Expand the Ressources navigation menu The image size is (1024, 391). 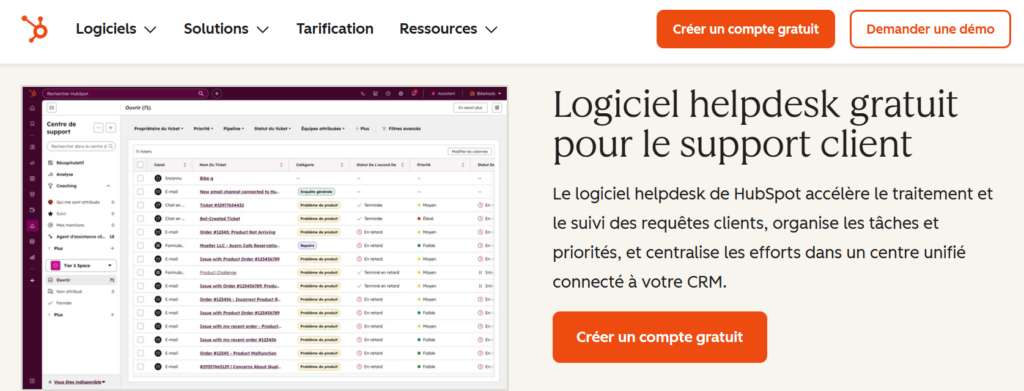click(x=448, y=29)
